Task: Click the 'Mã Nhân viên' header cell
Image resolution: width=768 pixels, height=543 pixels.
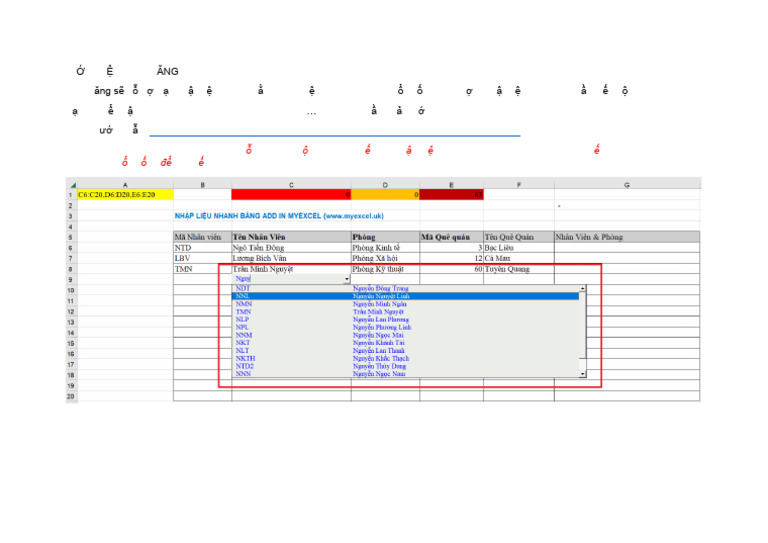Action: click(203, 237)
